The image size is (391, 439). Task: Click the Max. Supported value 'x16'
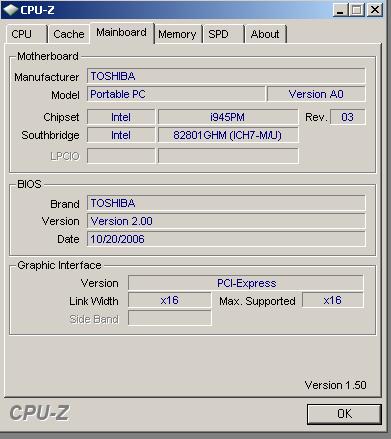point(333,300)
